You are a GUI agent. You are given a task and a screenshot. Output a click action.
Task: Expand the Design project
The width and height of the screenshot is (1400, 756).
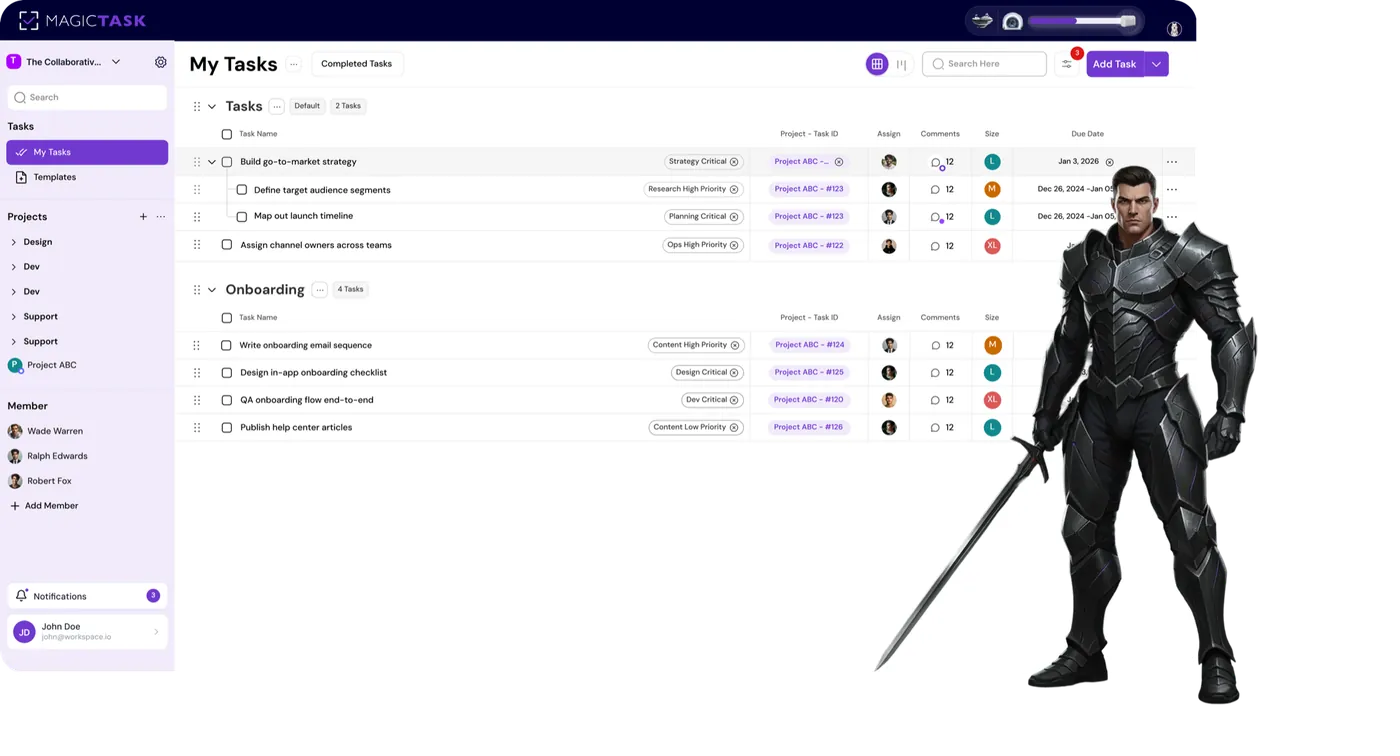pos(14,242)
